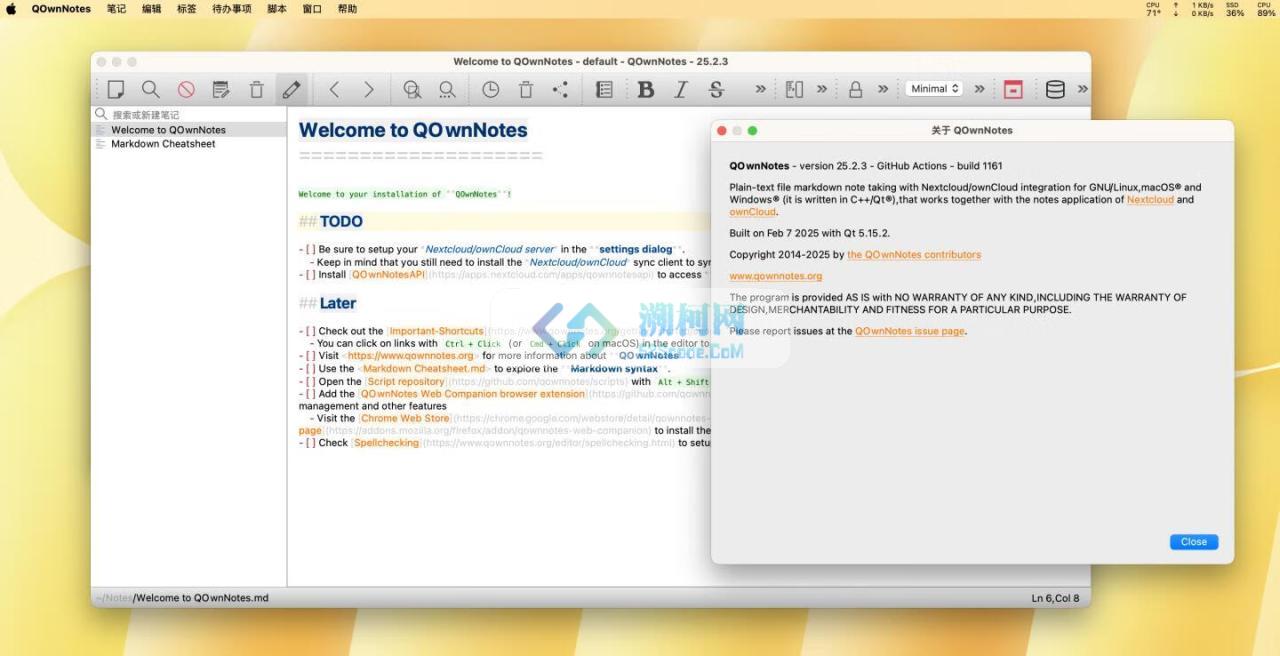Open the QOwnNotes contributors link

coord(914,255)
